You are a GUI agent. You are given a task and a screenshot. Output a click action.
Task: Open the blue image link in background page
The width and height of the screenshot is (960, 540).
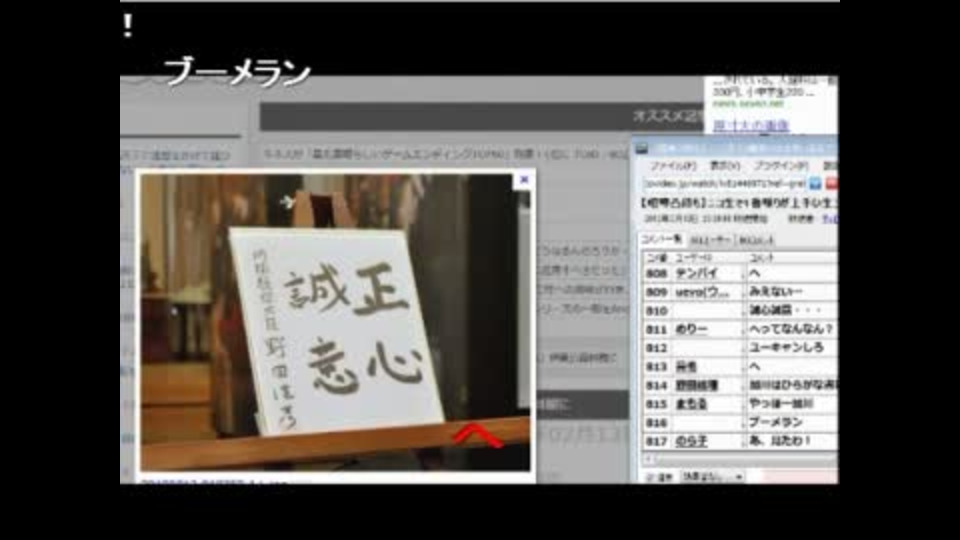pos(751,126)
